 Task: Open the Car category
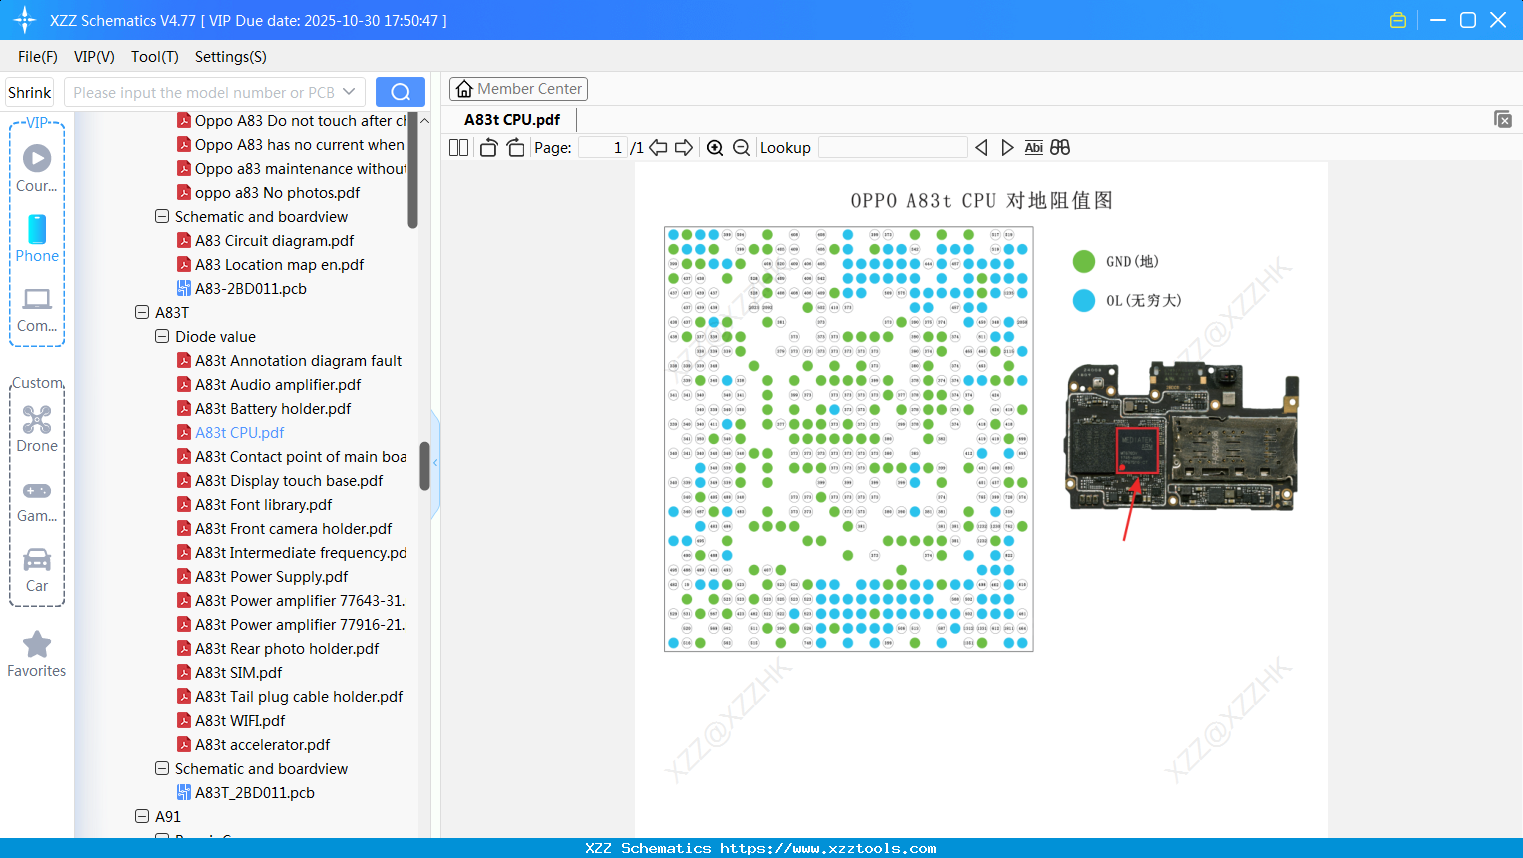[x=37, y=569]
